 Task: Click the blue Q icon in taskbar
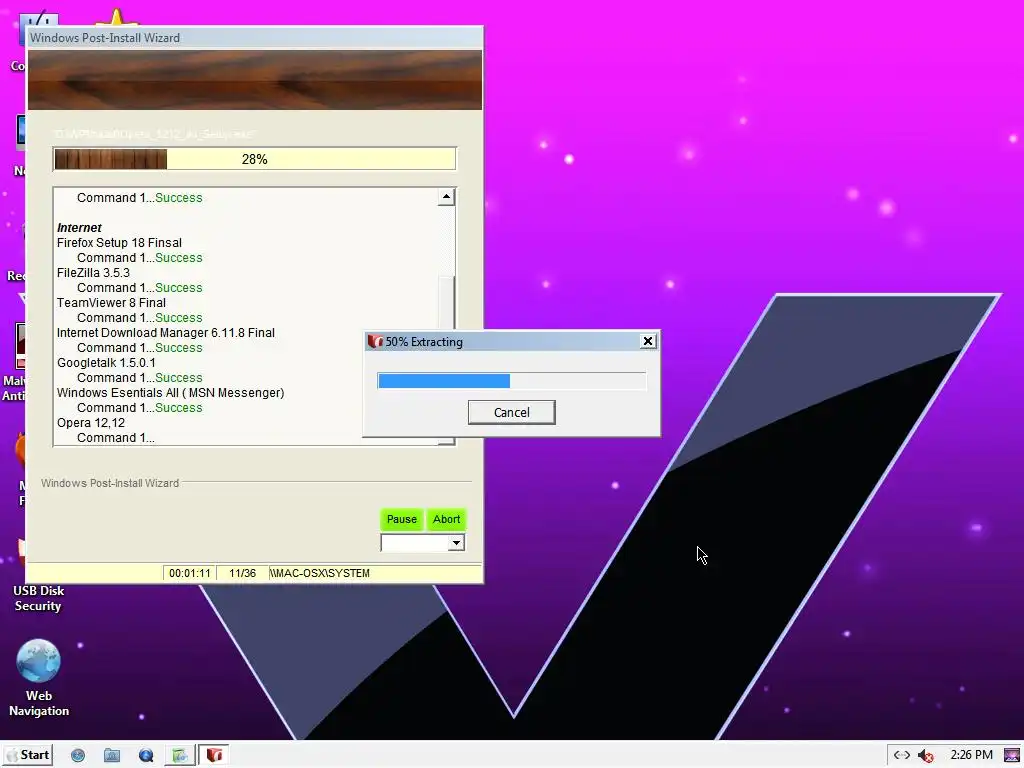tap(146, 756)
